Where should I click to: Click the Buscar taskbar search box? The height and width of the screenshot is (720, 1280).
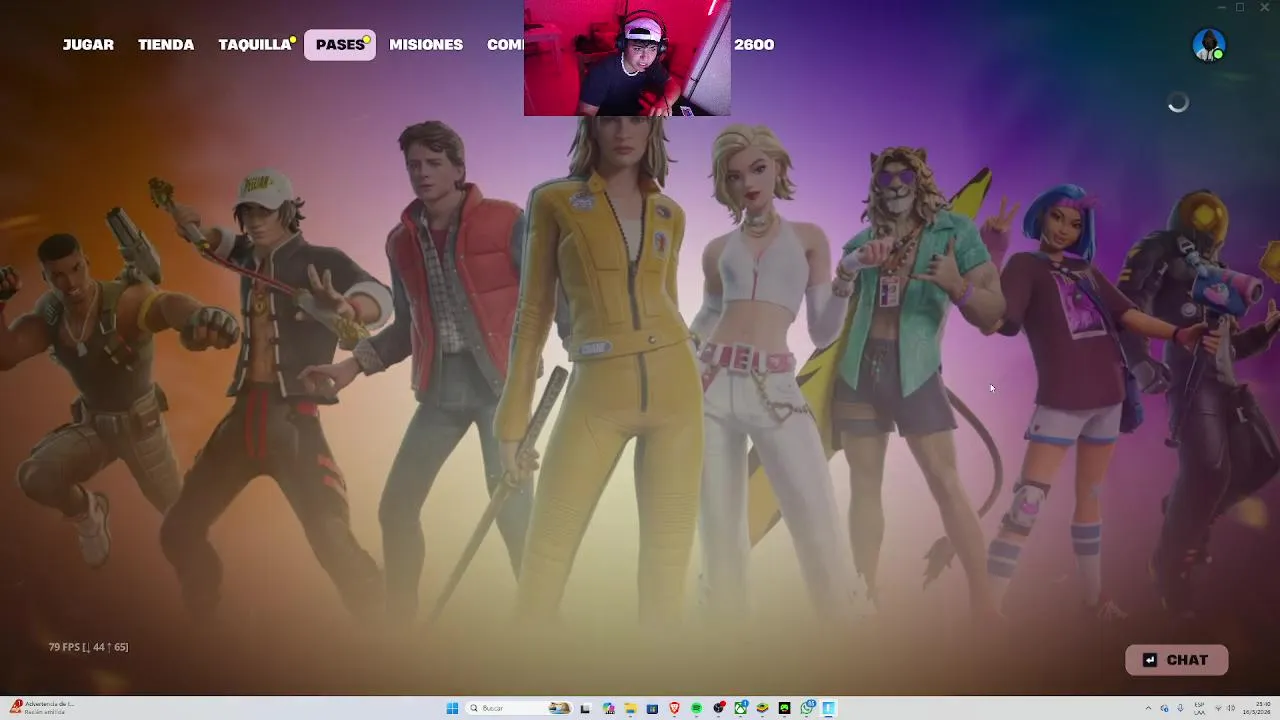(519, 708)
